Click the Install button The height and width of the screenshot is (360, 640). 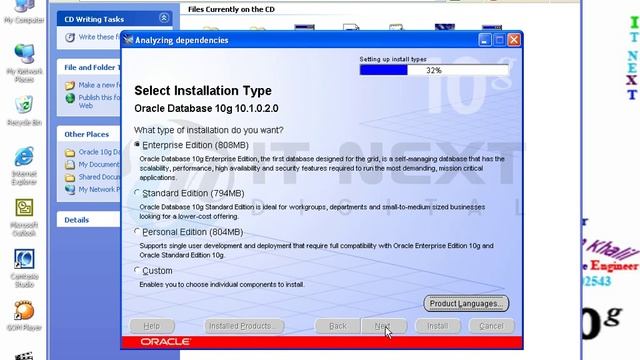click(x=438, y=326)
